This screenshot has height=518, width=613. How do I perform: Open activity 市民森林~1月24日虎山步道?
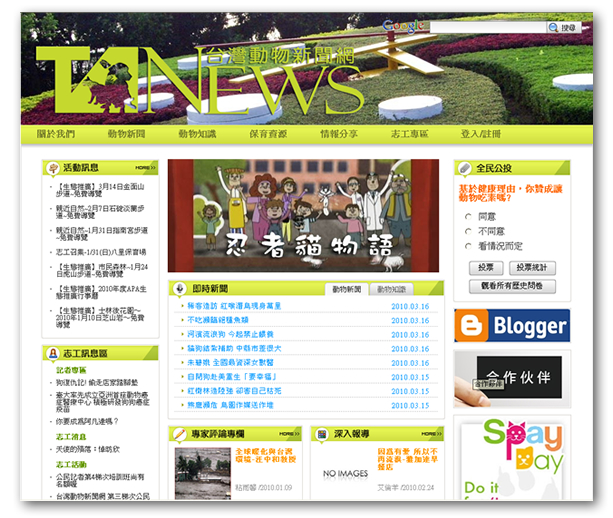102,271
